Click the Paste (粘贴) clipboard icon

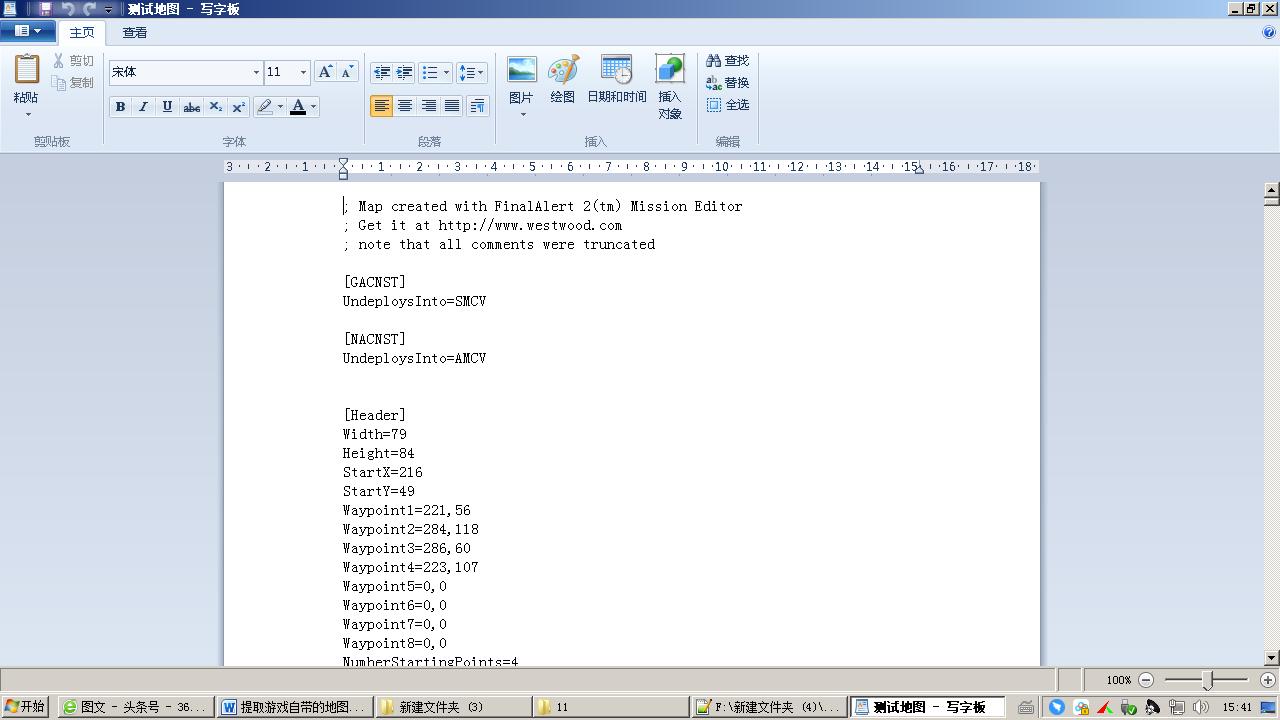27,70
